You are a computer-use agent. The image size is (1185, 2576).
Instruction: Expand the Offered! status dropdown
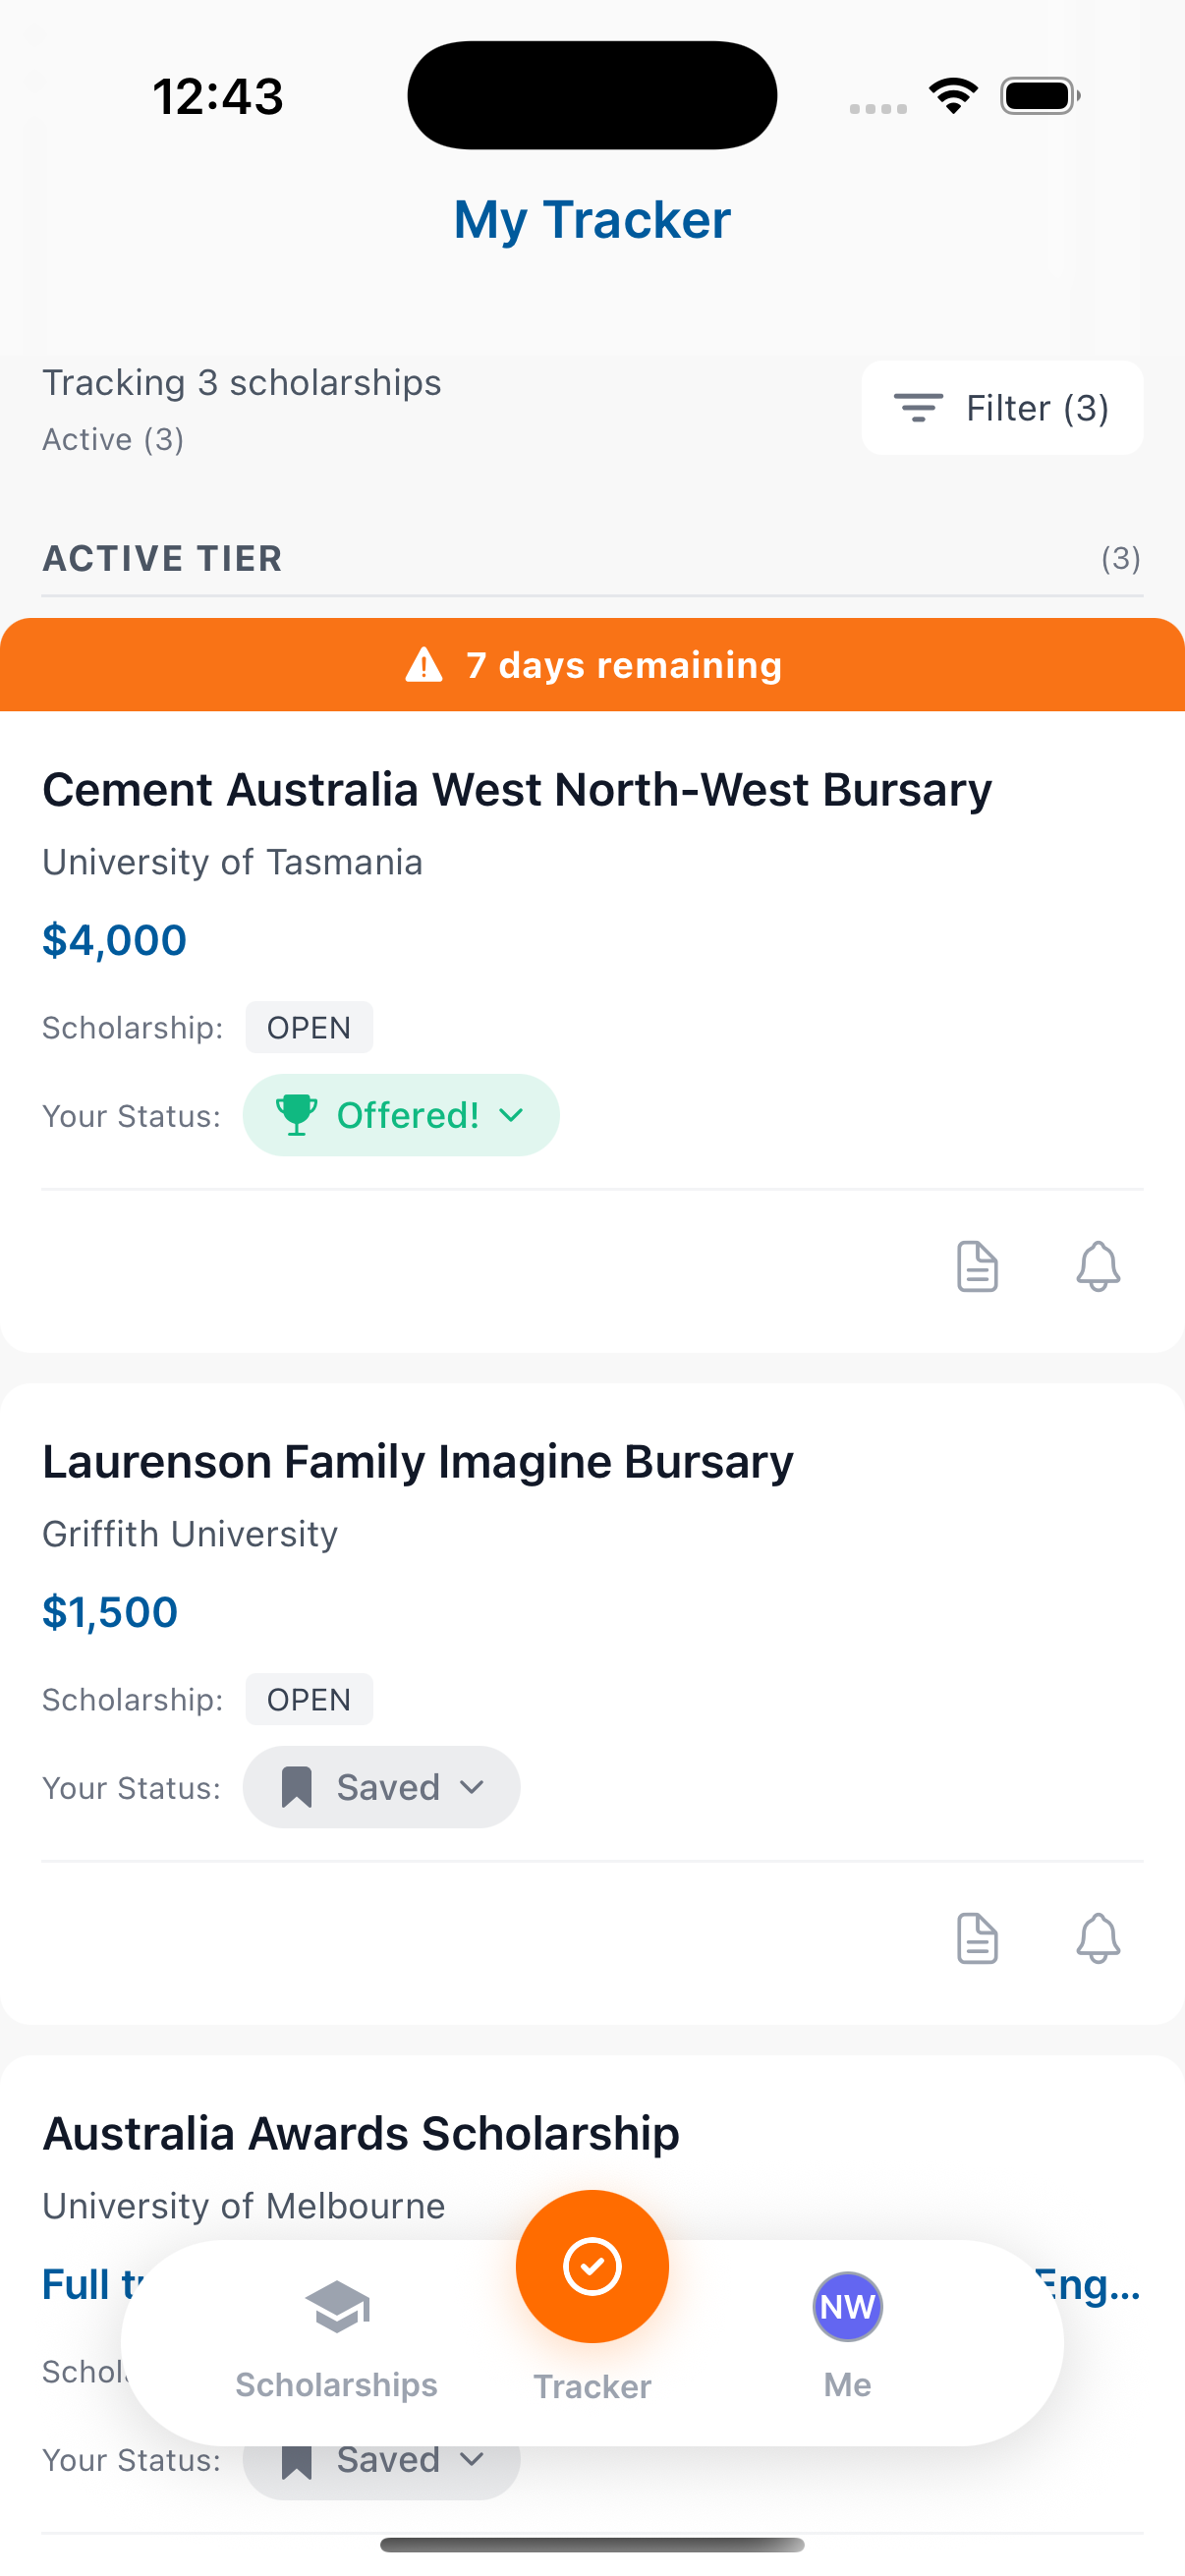(511, 1115)
